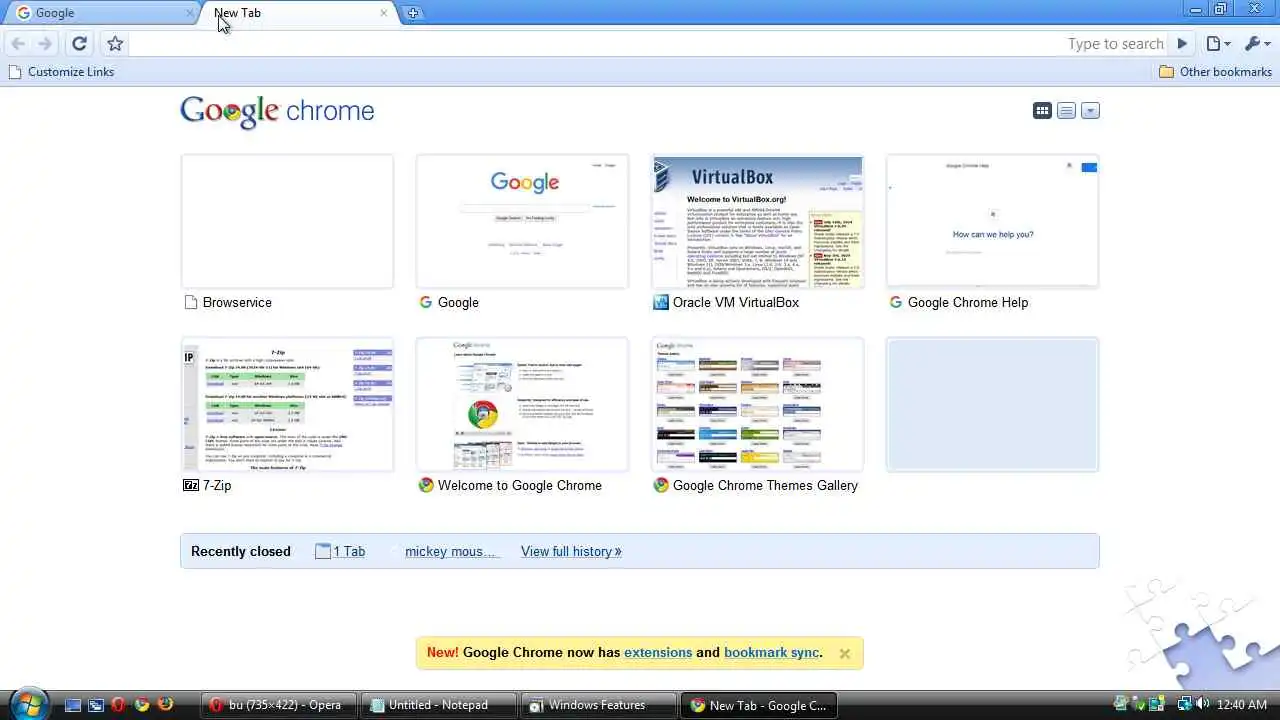Dismiss the yellow New notification bar
The image size is (1280, 720).
click(x=845, y=653)
